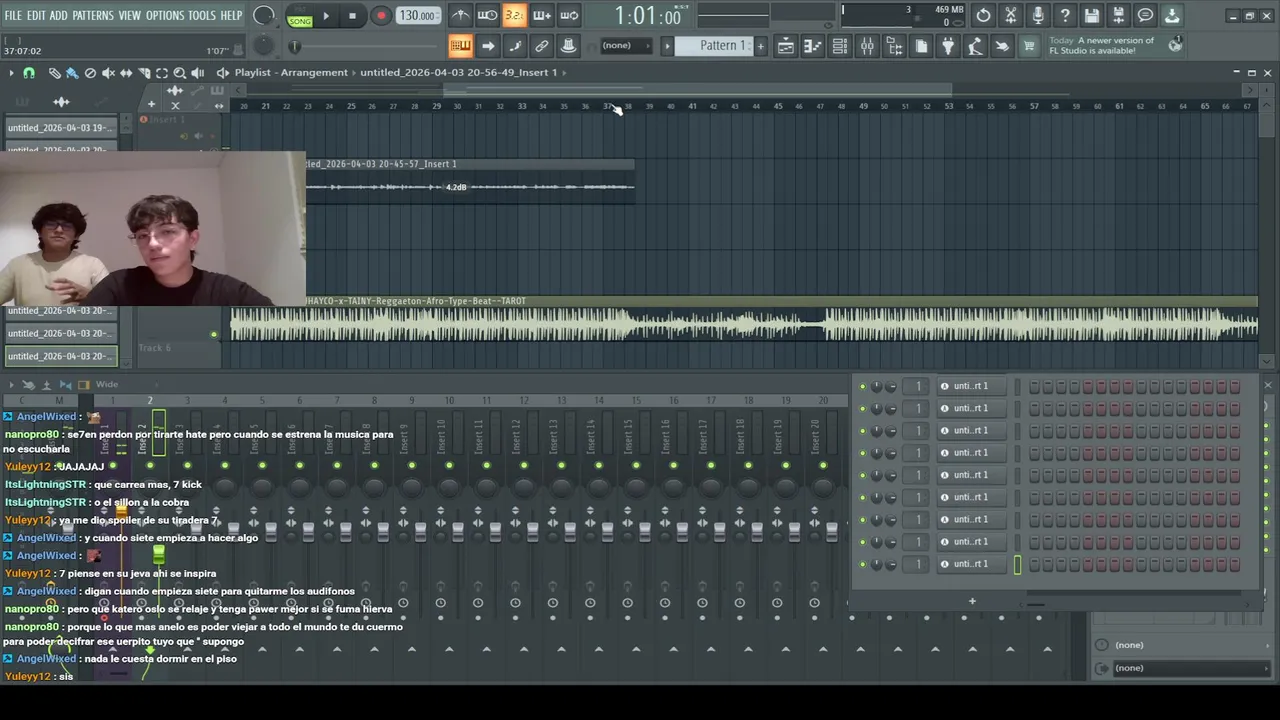
Task: Open the tempo tapper icon
Action: pyautogui.click(x=975, y=46)
